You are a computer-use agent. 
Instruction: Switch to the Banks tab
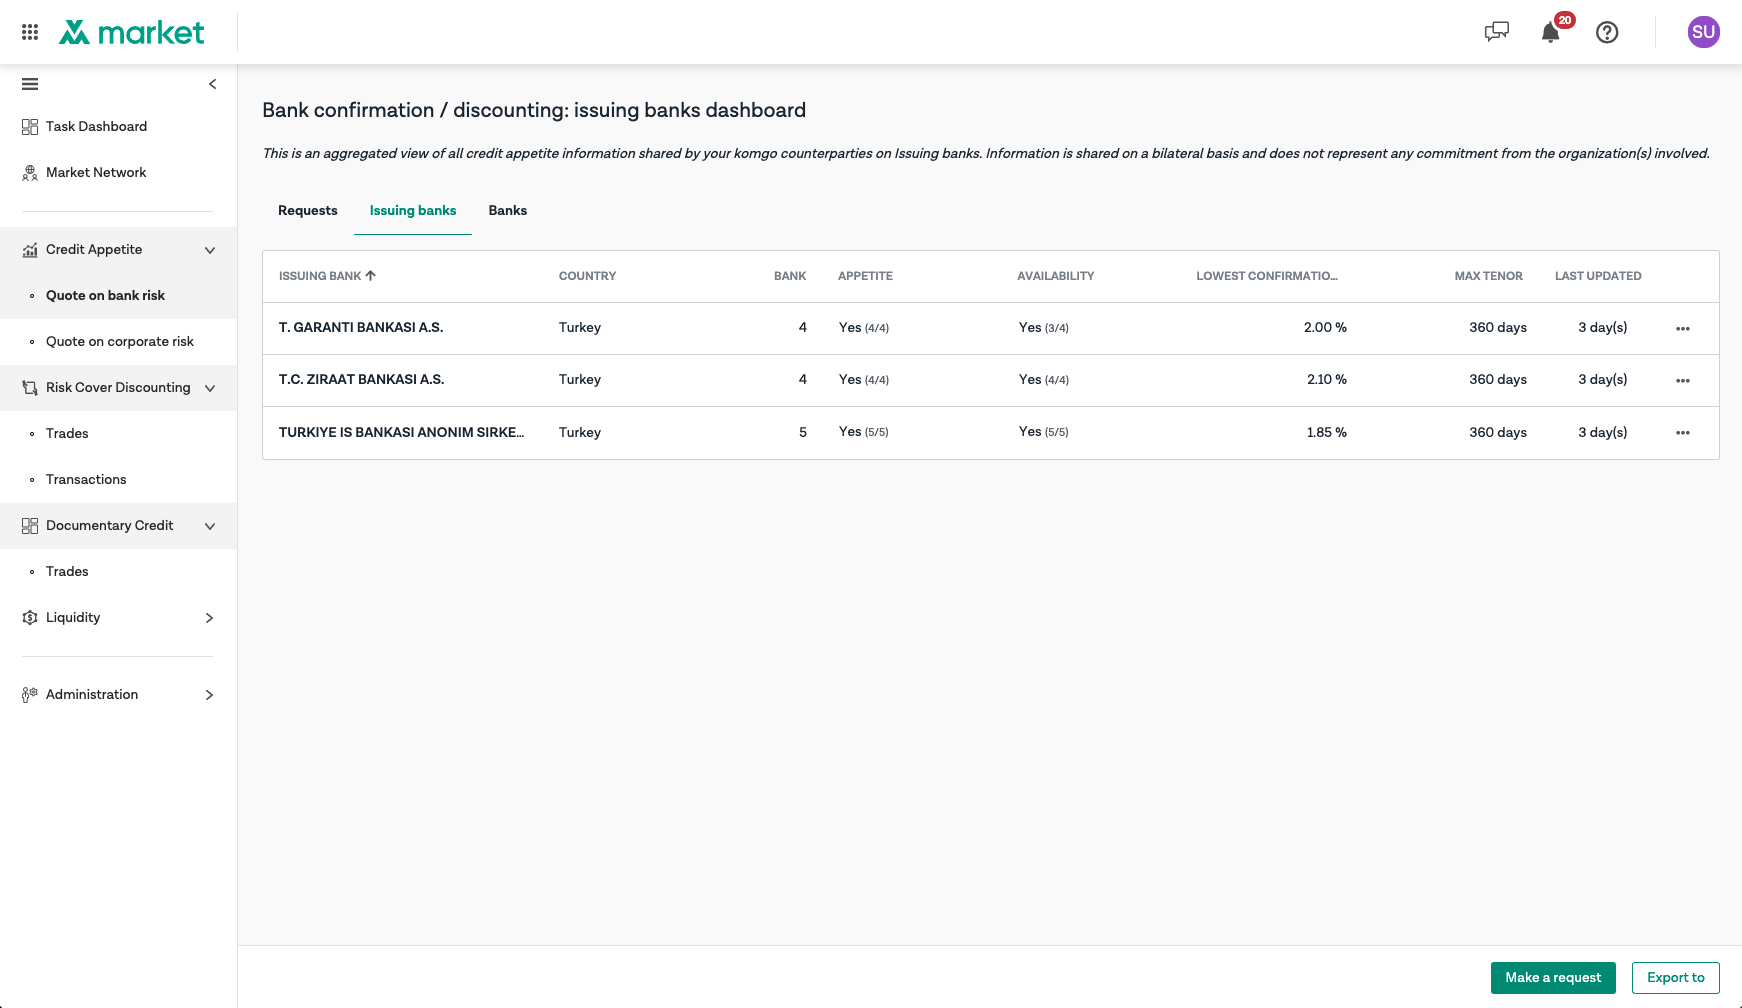[x=508, y=211]
